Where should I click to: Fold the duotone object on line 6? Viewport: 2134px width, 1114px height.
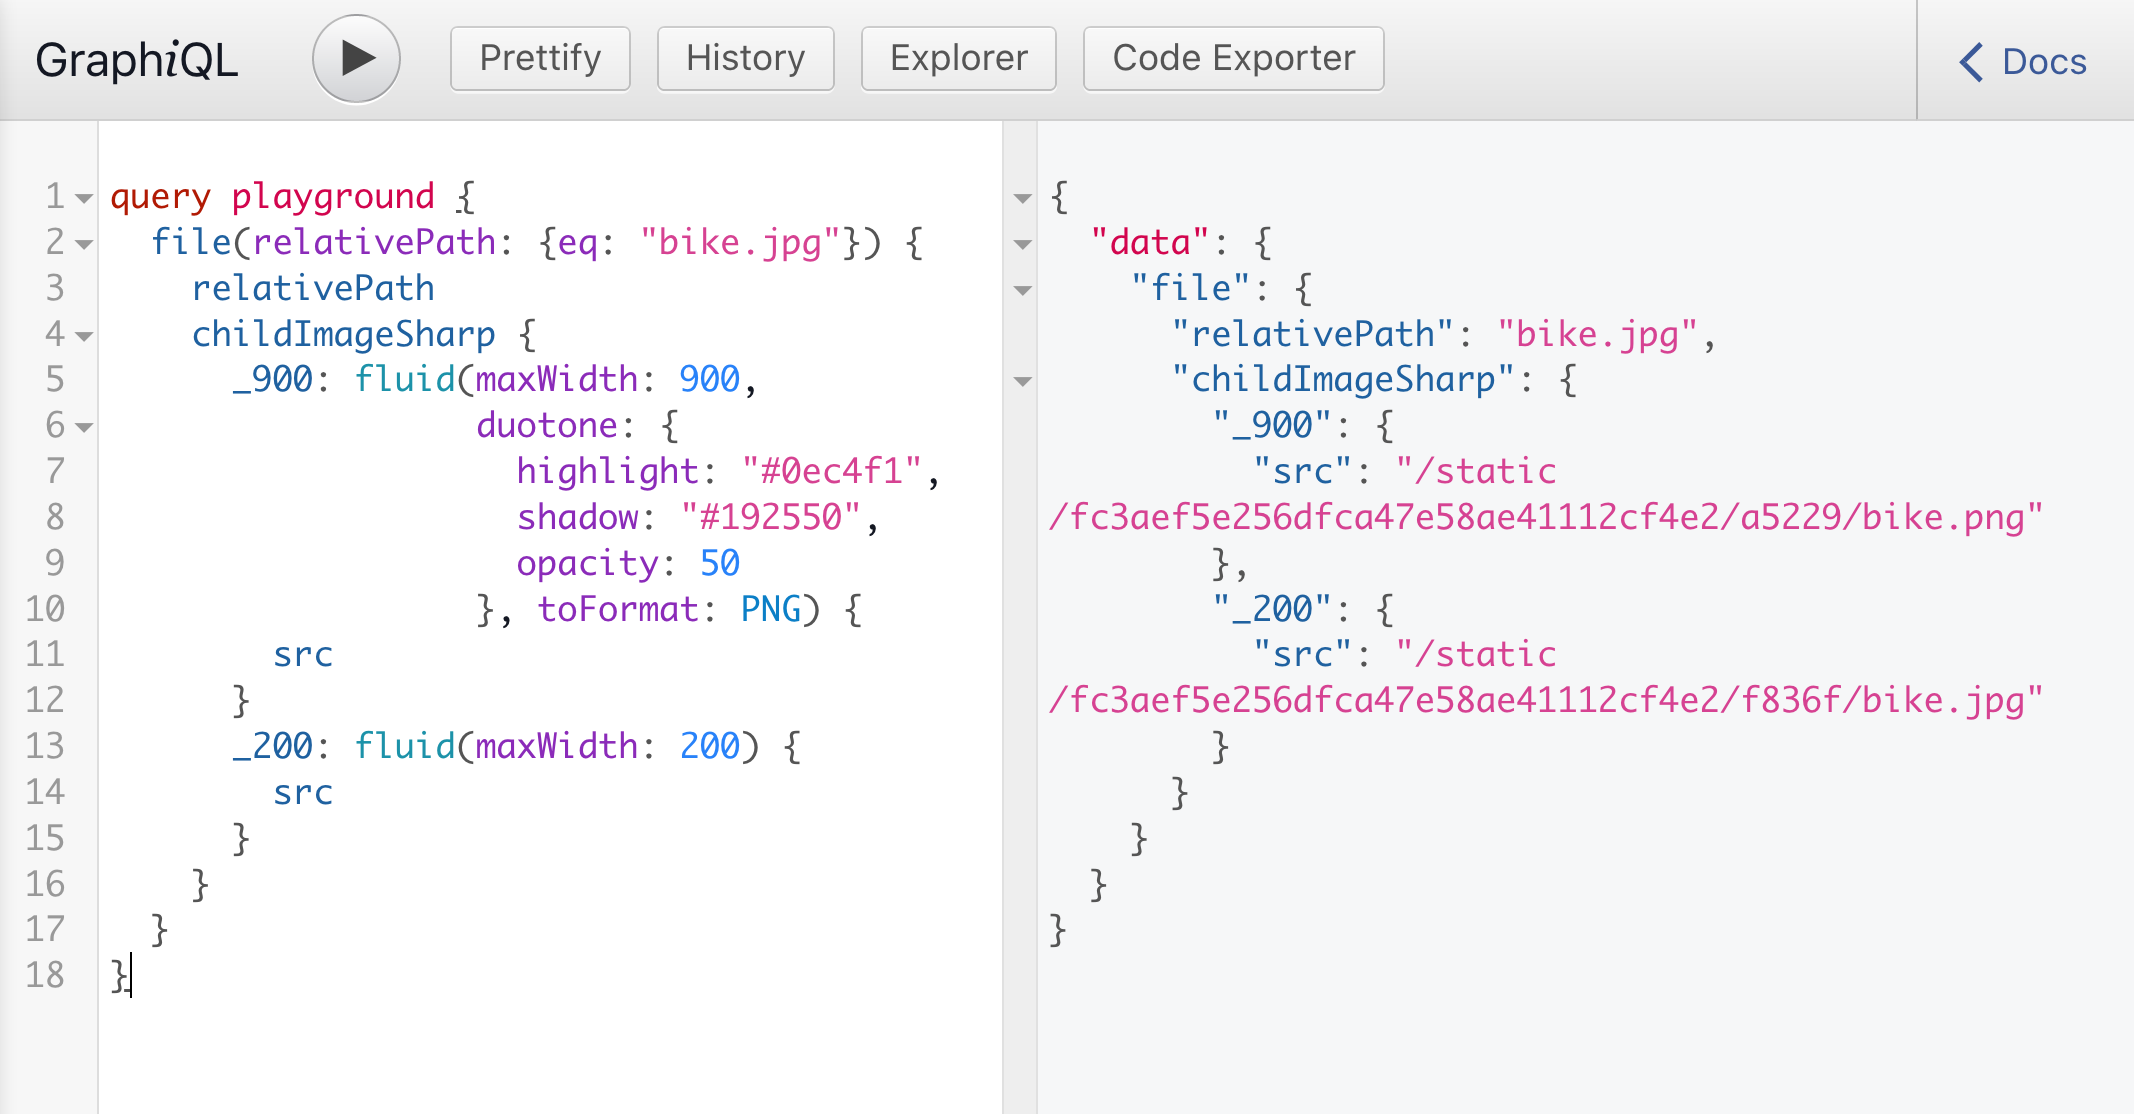(x=85, y=428)
